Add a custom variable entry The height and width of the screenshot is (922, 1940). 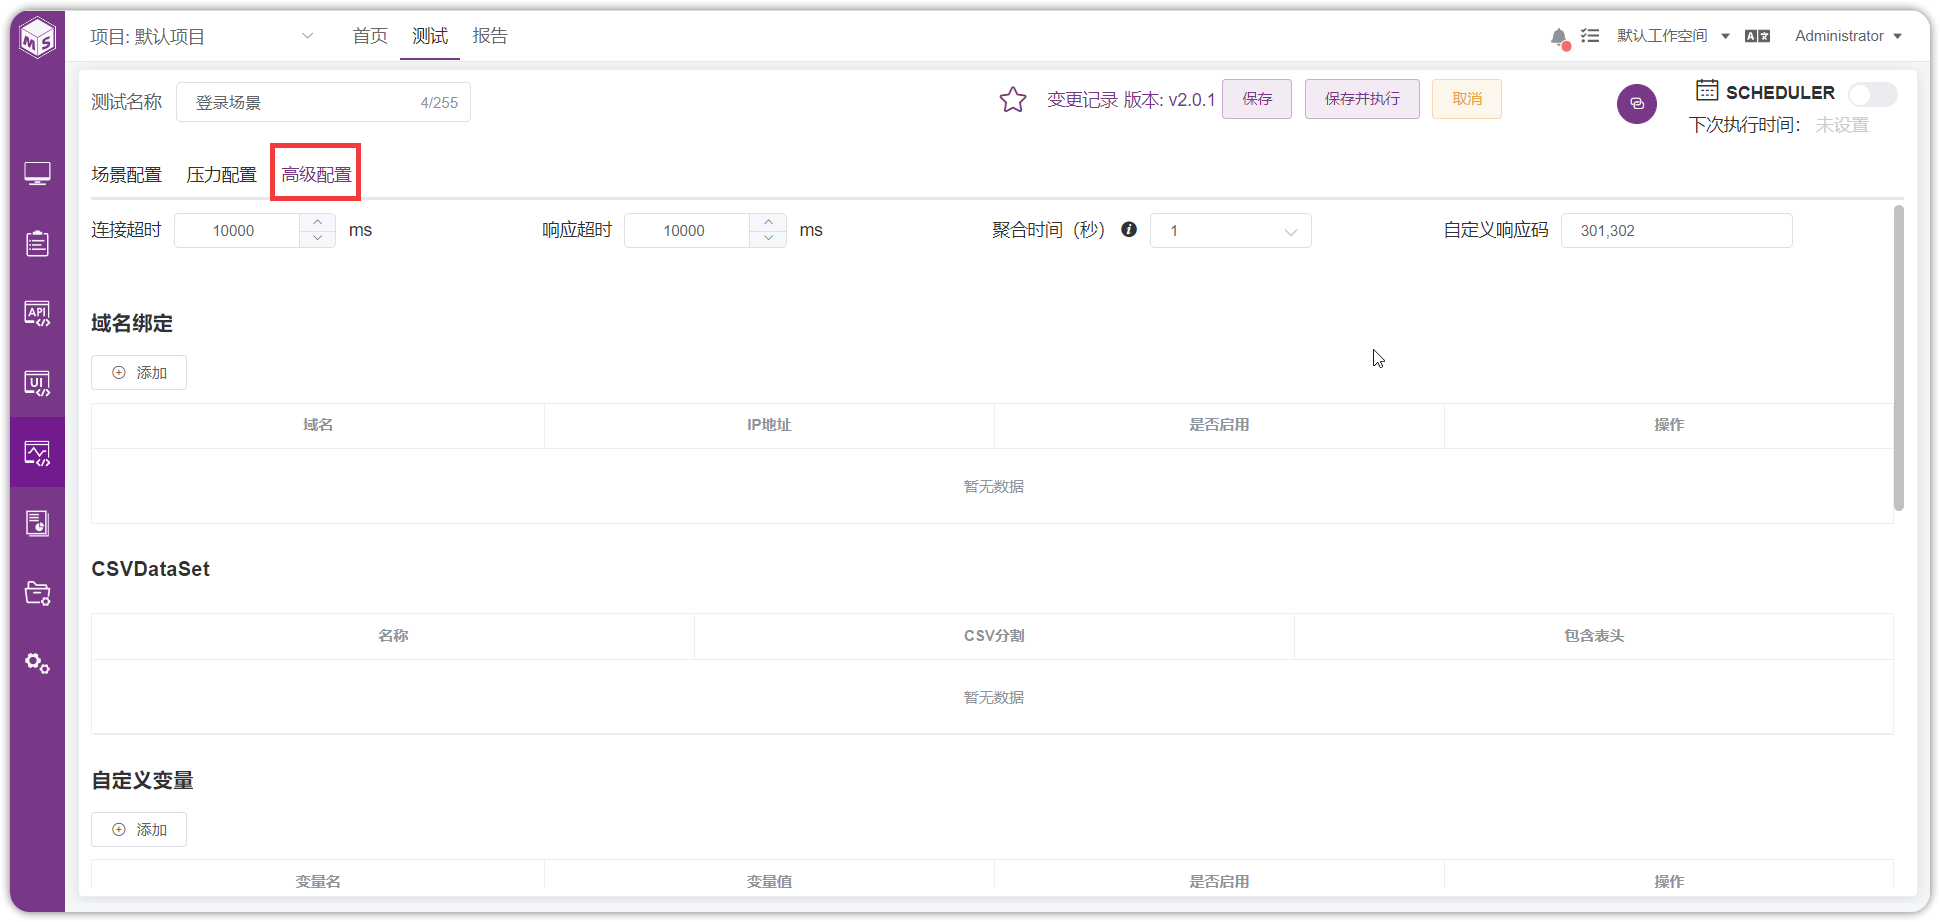pos(139,830)
